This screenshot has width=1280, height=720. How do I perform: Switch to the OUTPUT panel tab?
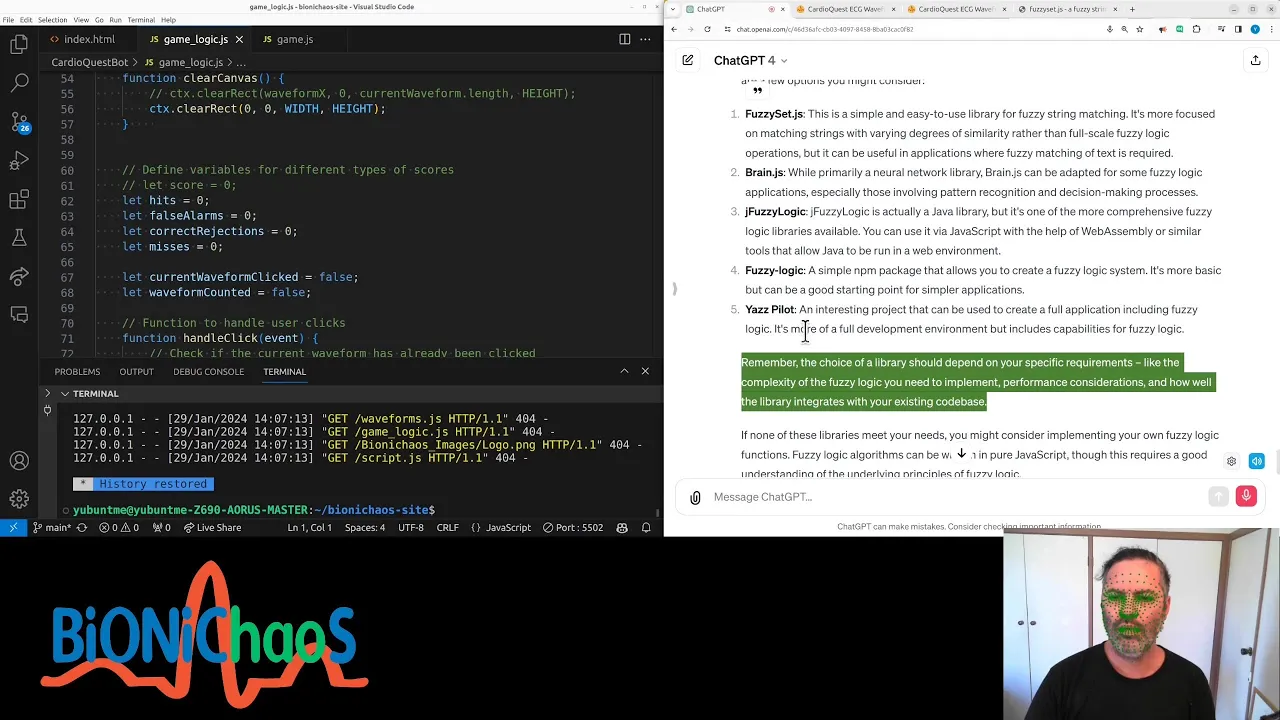(136, 371)
